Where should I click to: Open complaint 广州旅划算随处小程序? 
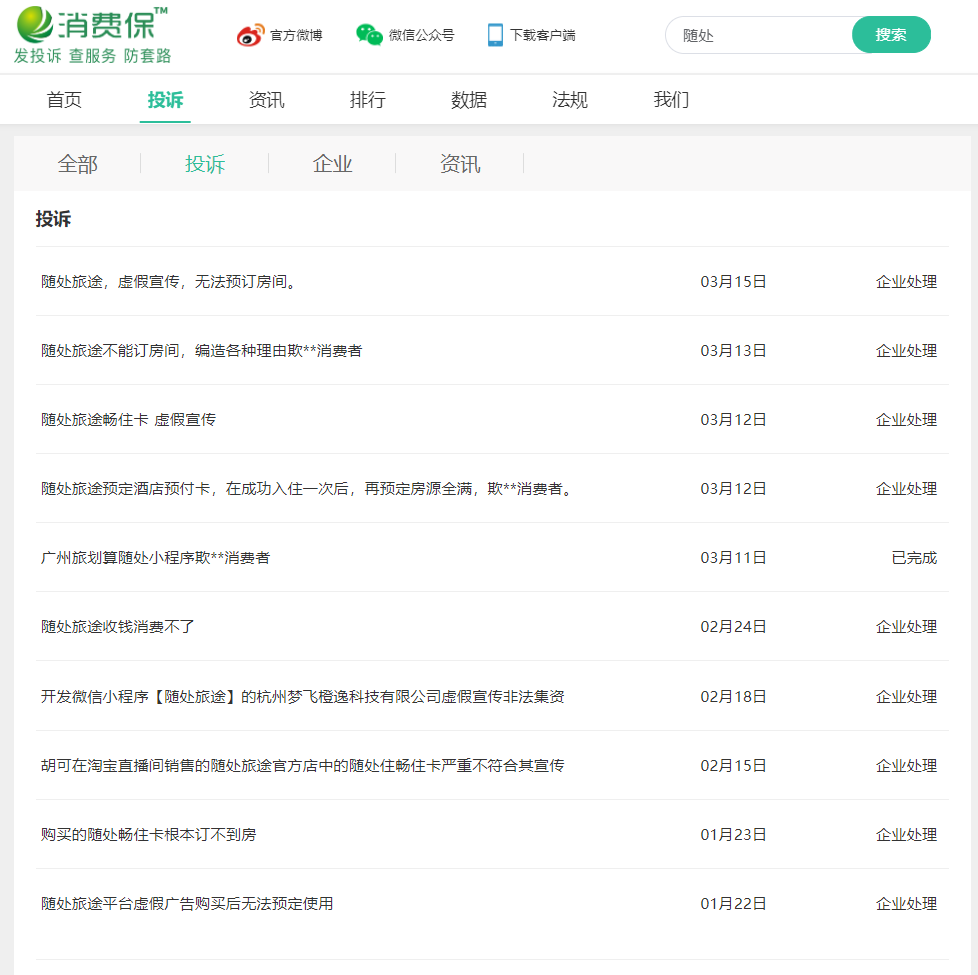click(x=155, y=558)
